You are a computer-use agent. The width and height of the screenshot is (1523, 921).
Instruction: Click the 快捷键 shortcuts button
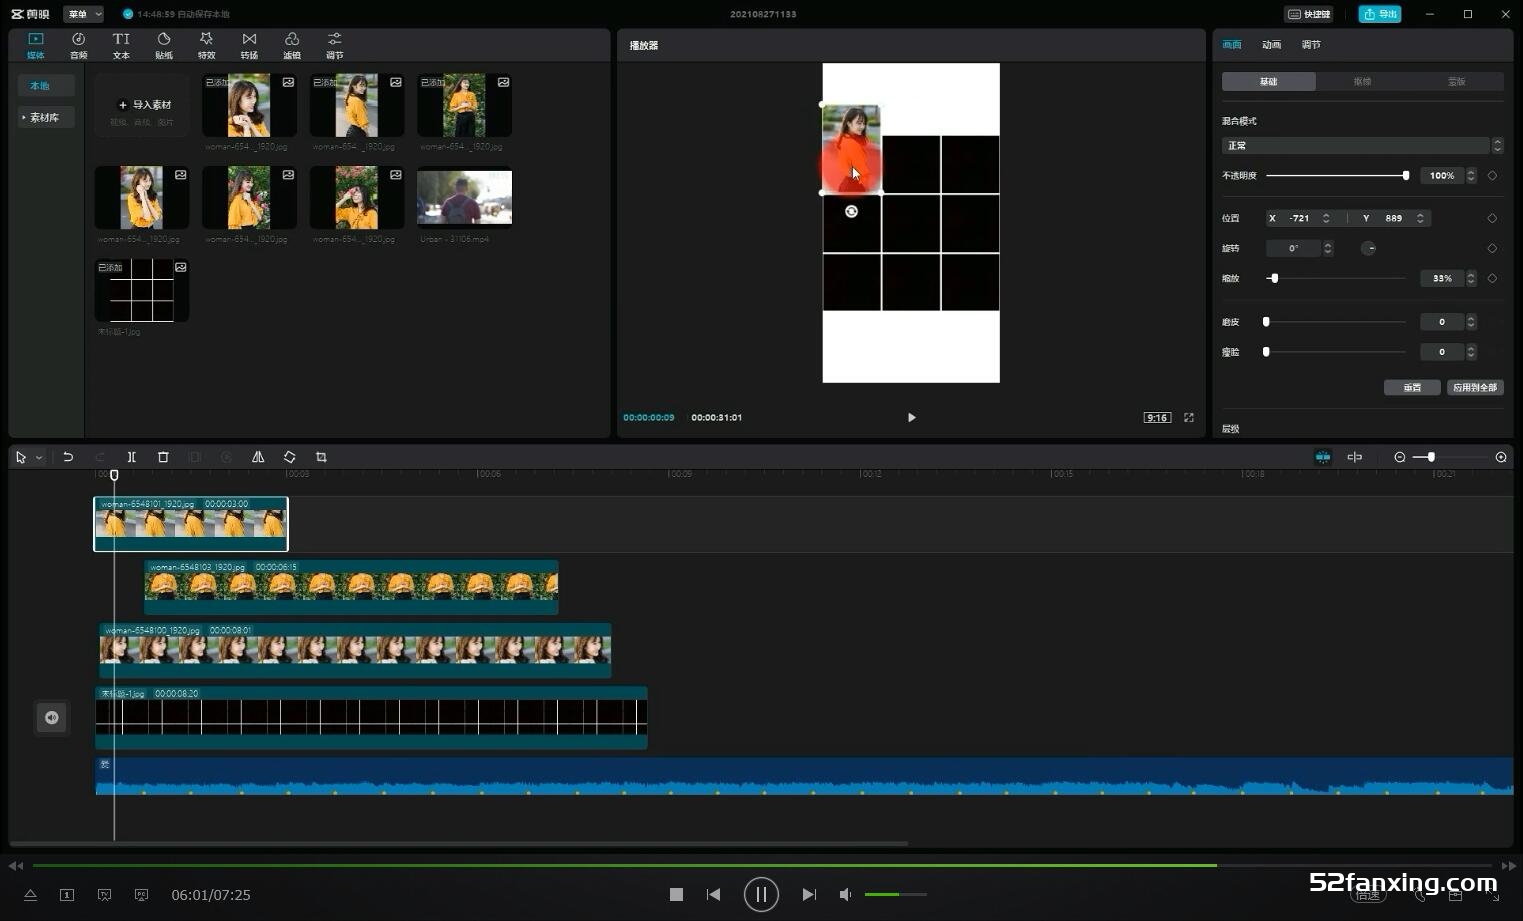click(x=1308, y=14)
